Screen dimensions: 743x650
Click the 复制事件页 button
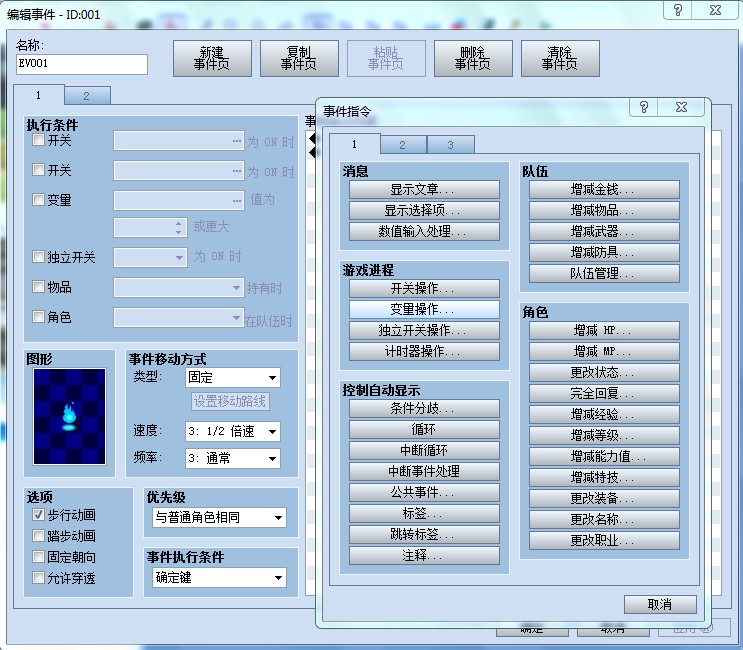[299, 58]
